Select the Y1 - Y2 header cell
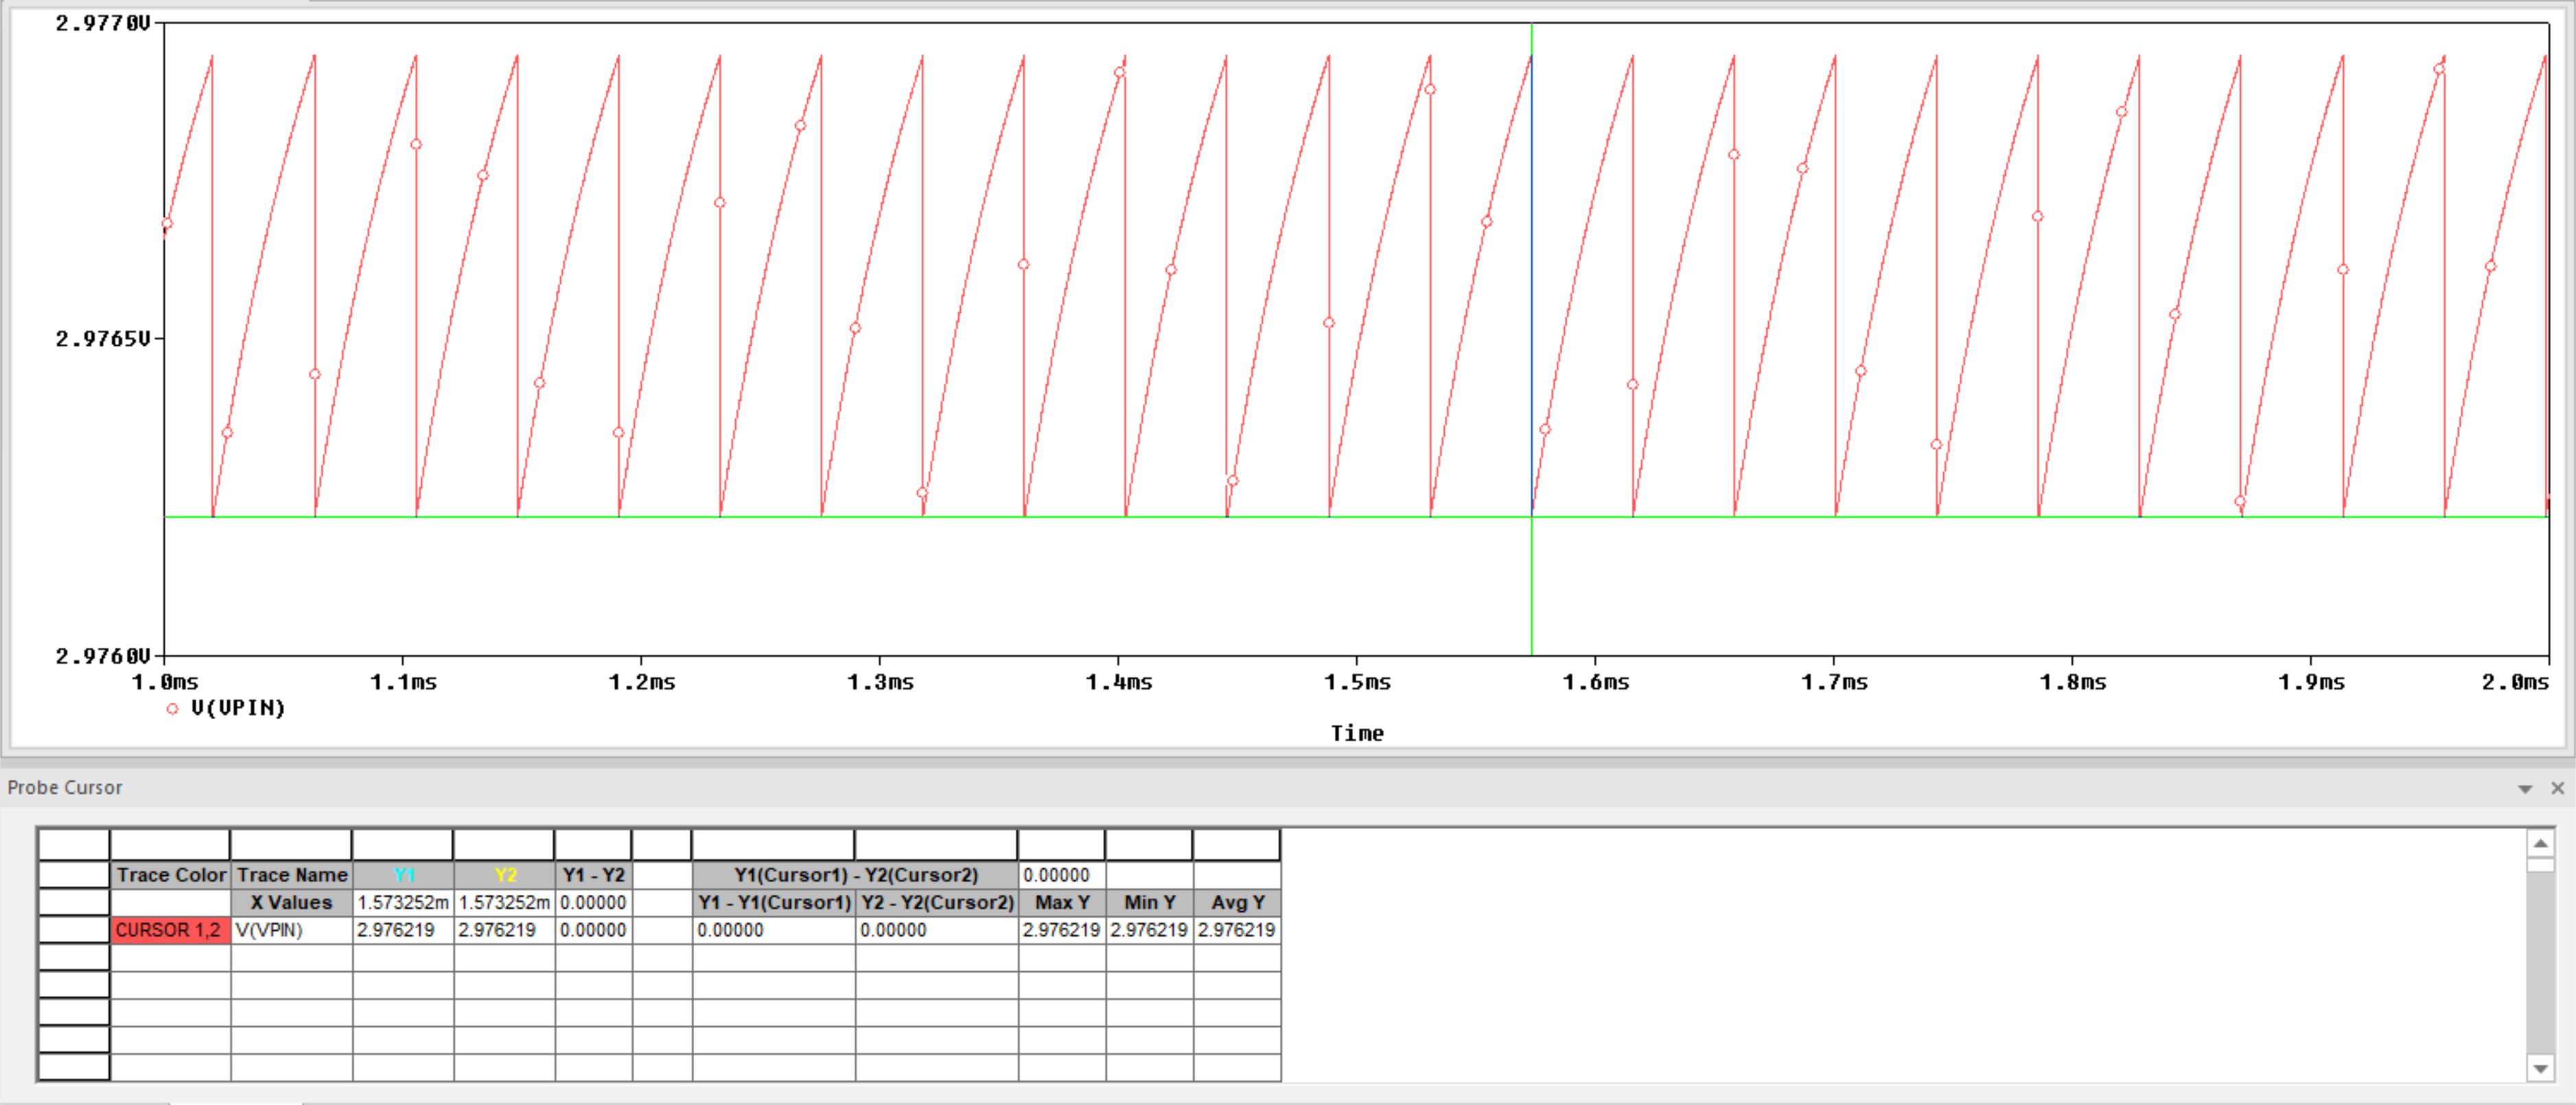Screen dimensions: 2576x1105 (593, 875)
